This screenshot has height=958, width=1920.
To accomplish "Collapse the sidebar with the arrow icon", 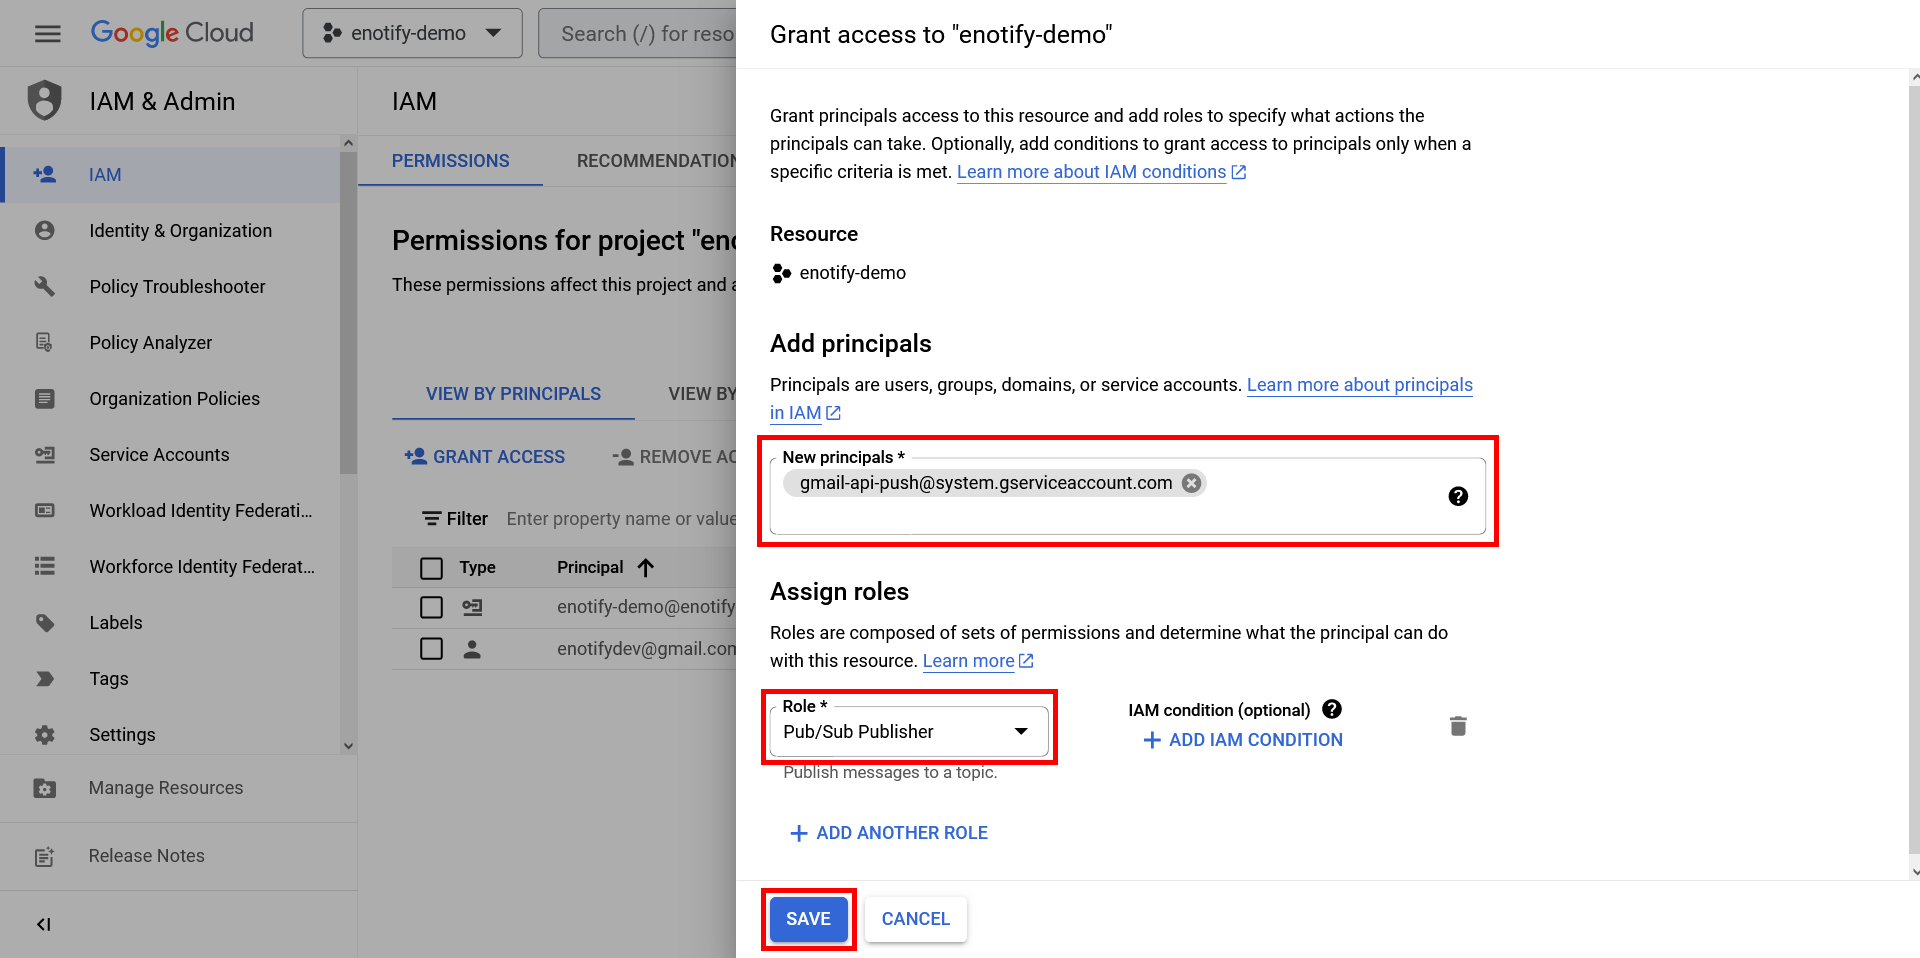I will 44,924.
